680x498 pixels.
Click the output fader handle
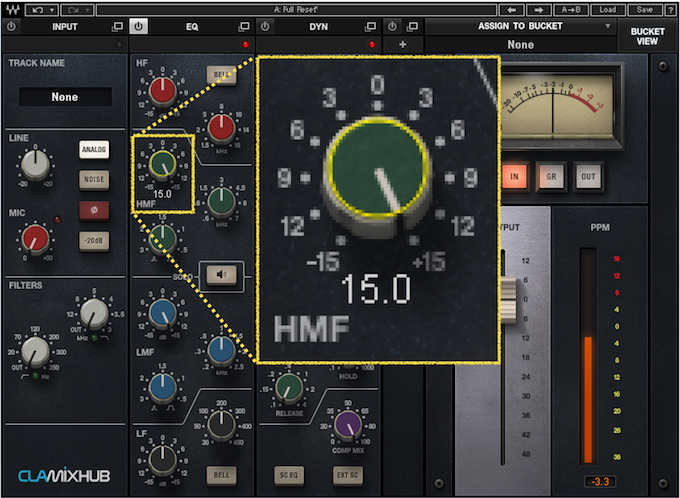point(508,299)
